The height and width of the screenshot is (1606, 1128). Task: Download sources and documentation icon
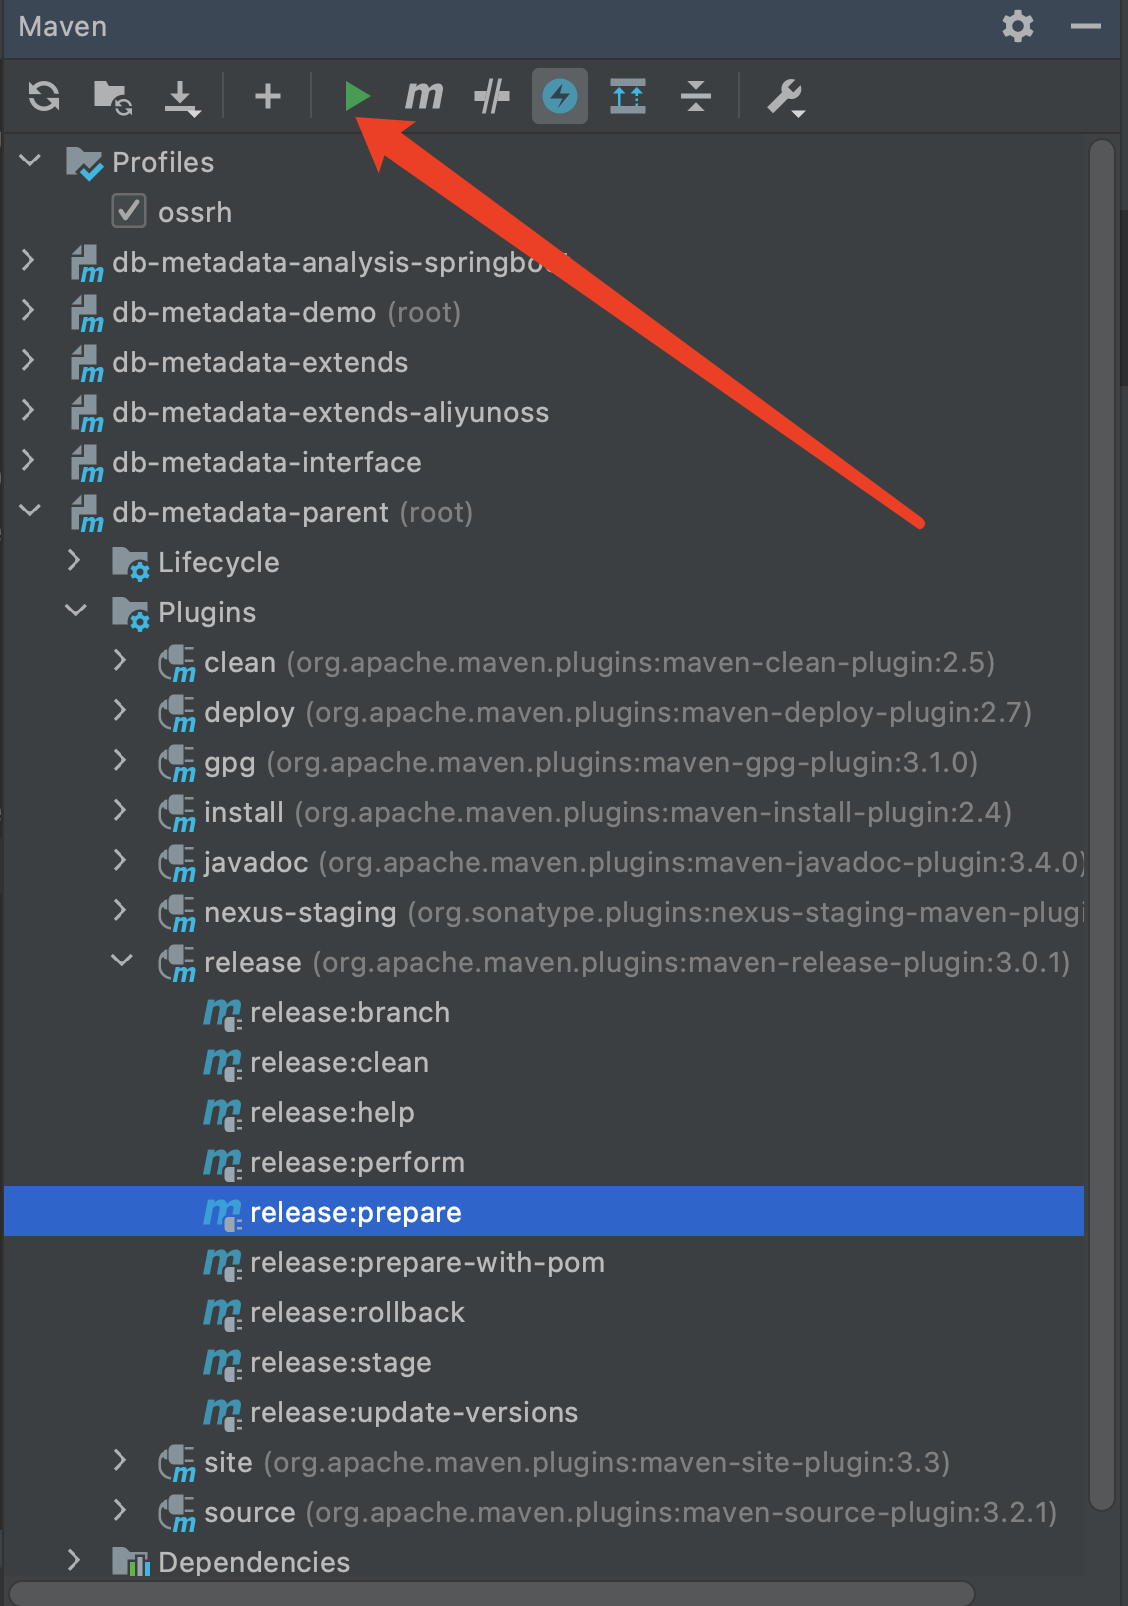(182, 98)
